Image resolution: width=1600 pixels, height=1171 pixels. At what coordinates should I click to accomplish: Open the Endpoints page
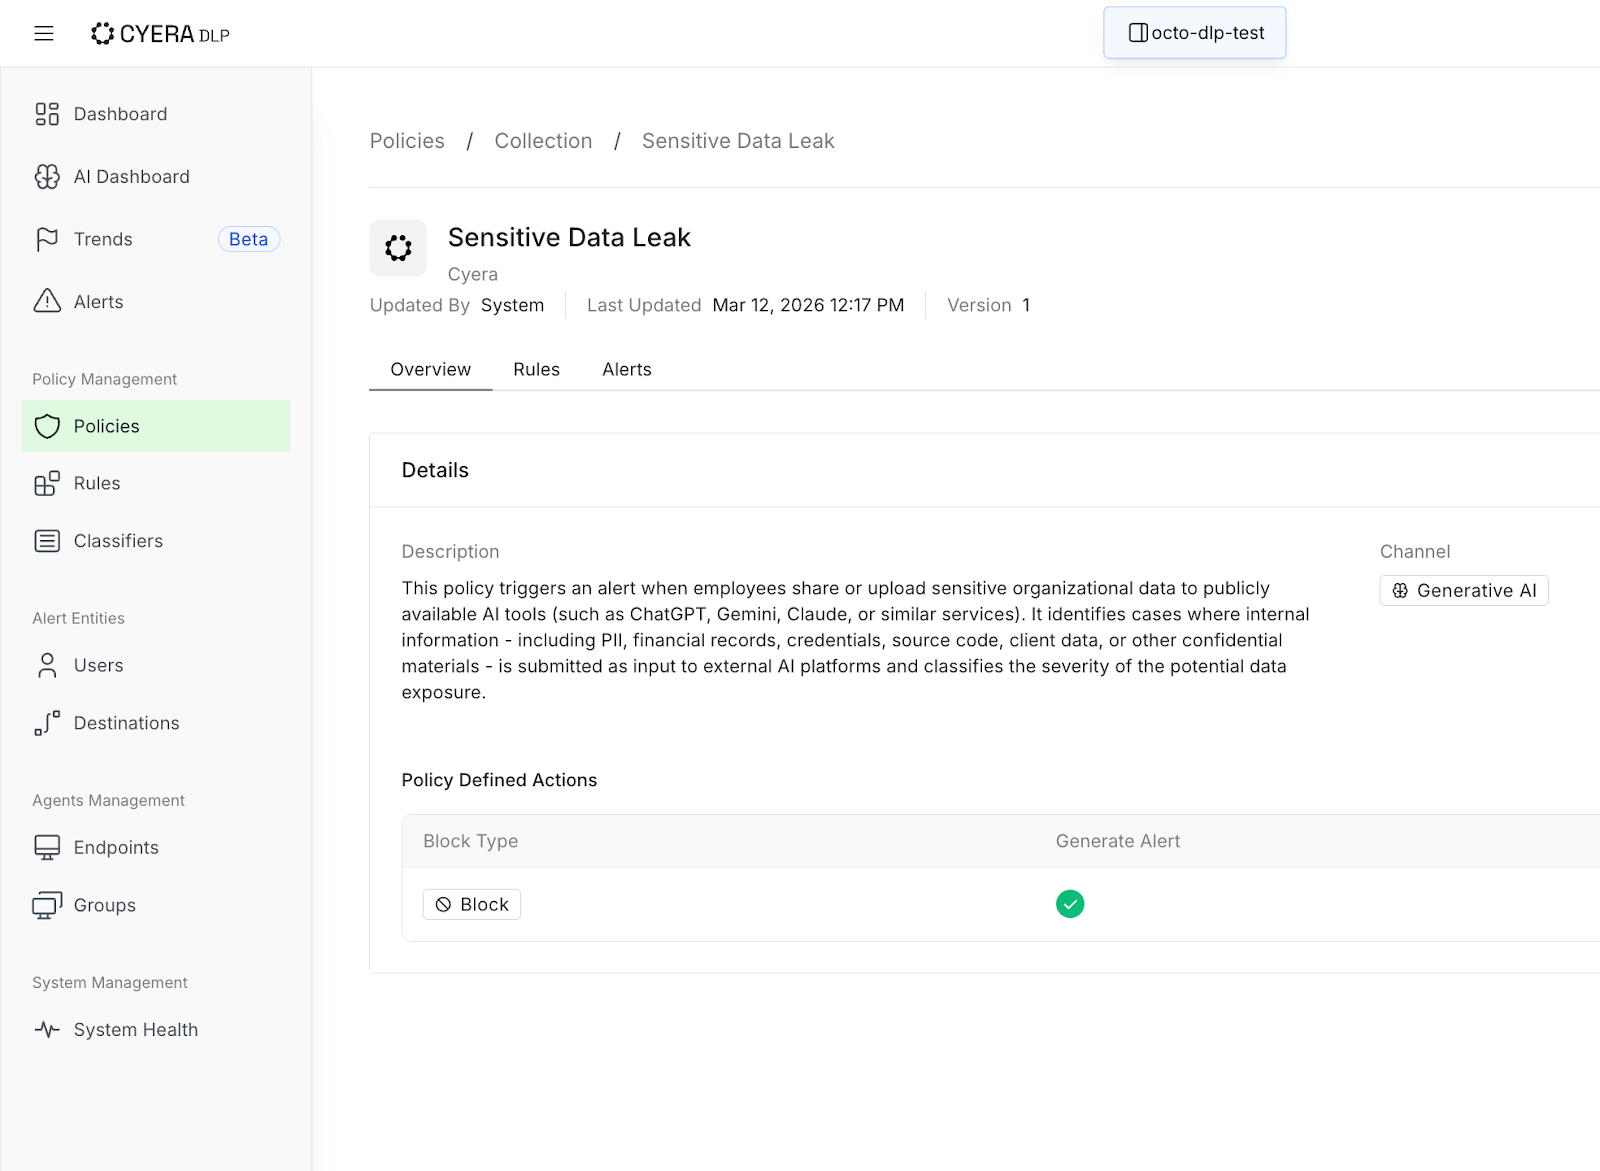coord(115,847)
